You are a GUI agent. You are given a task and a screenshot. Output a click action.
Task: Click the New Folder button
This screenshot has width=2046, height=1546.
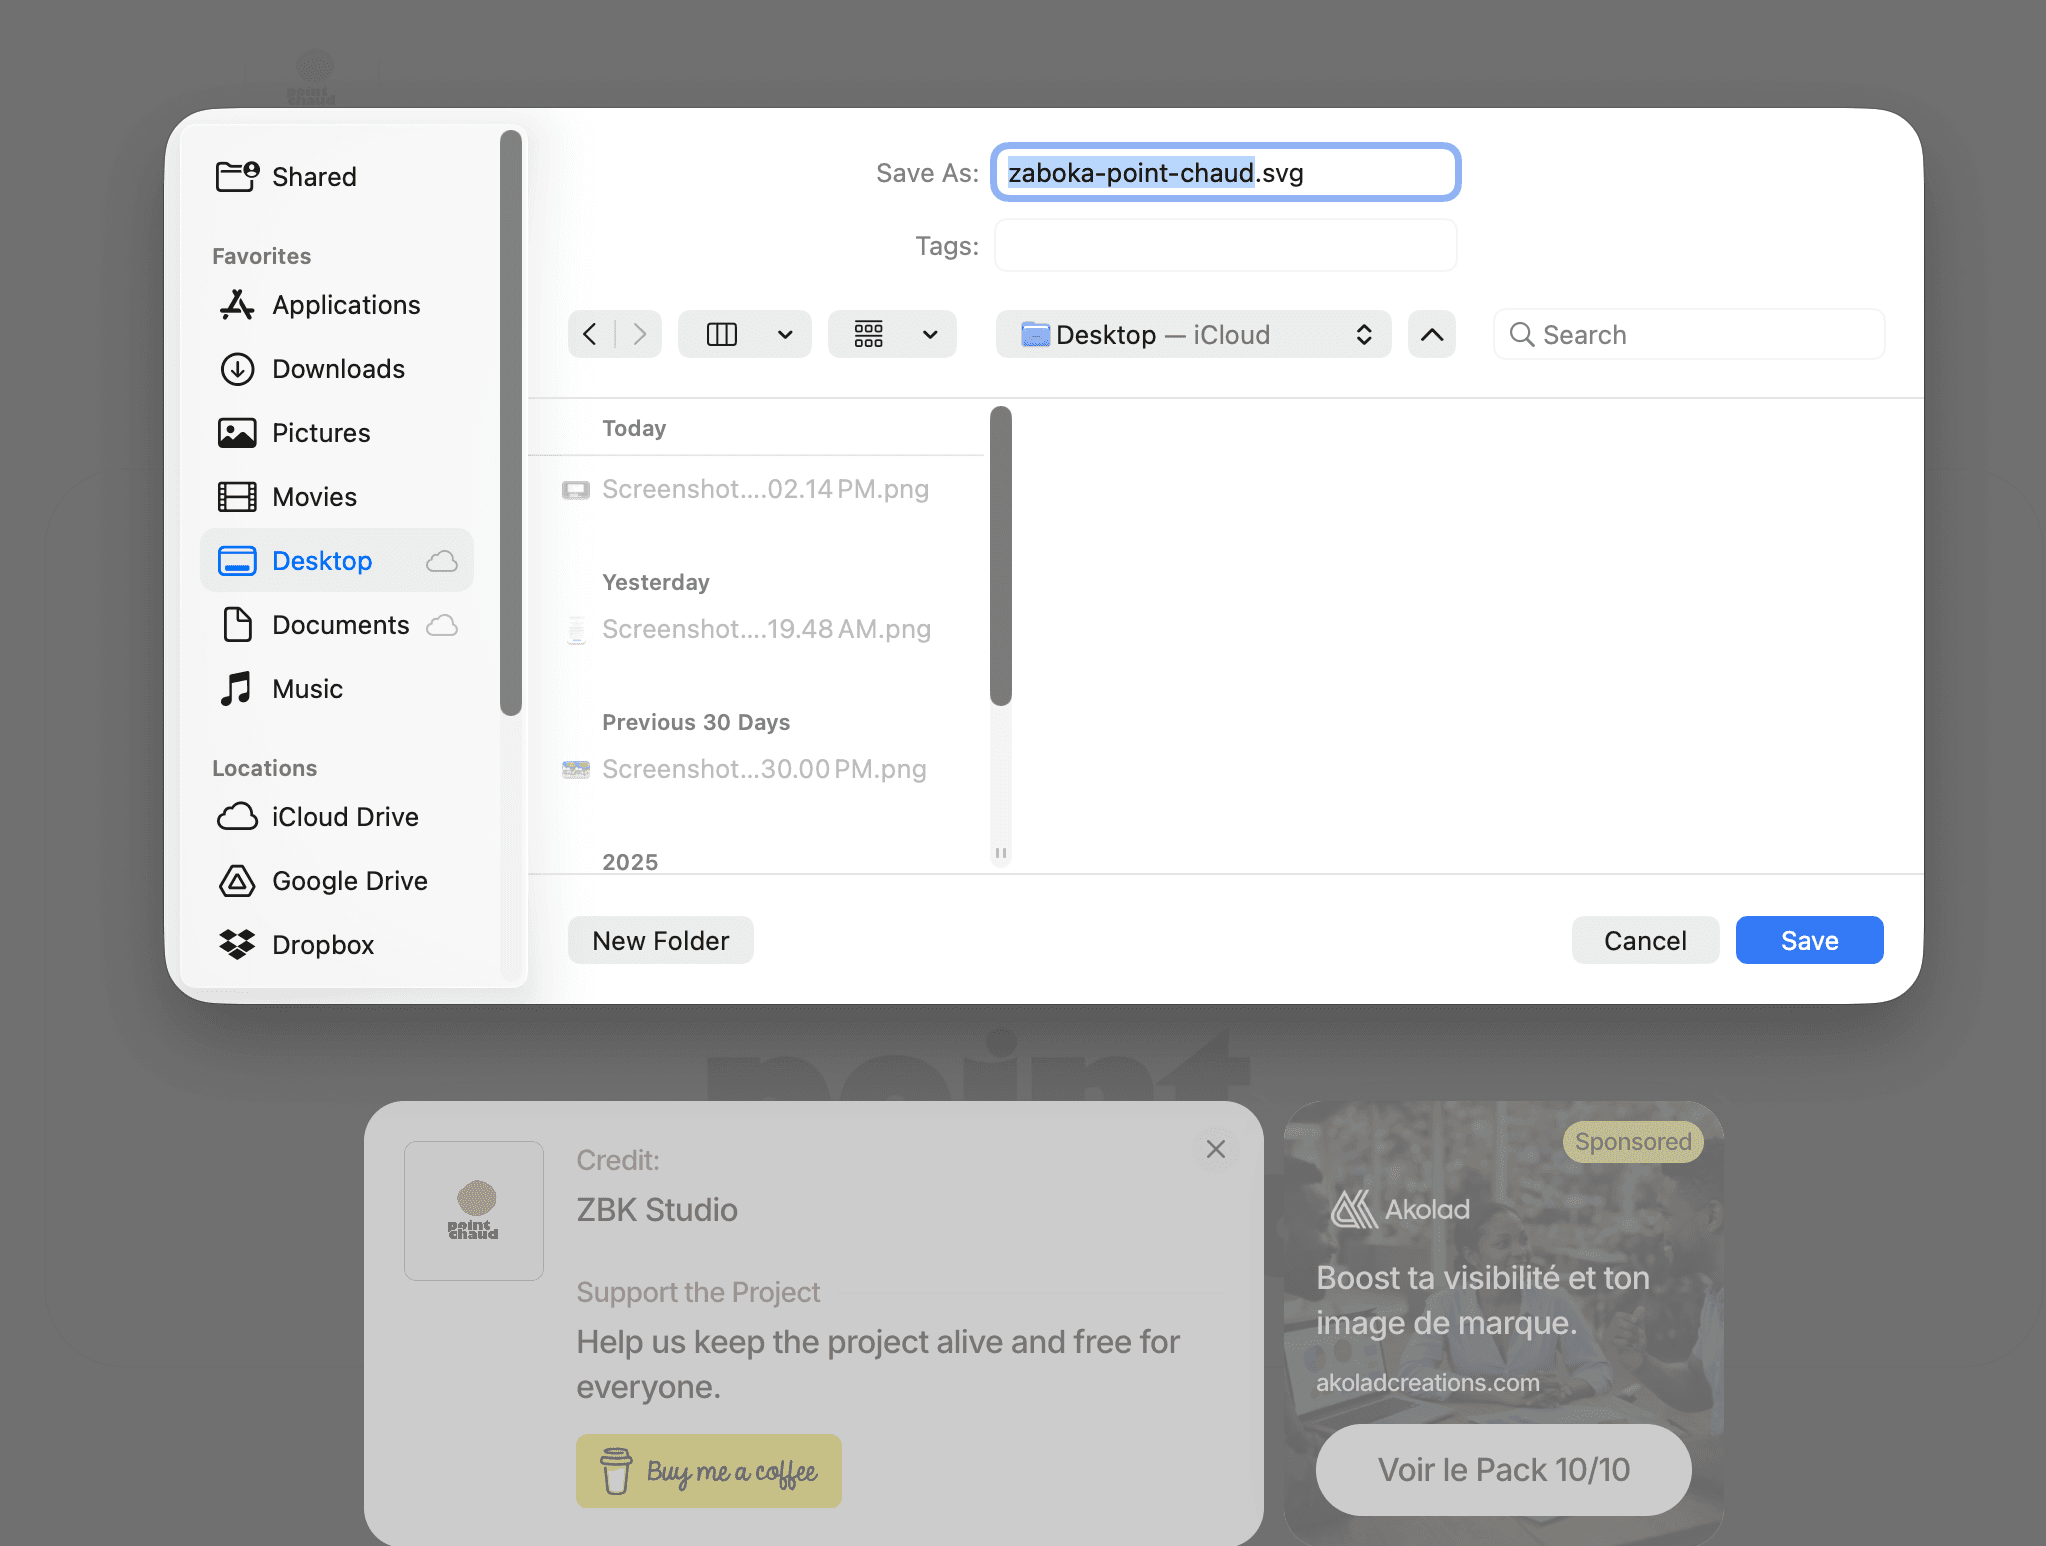(660, 940)
